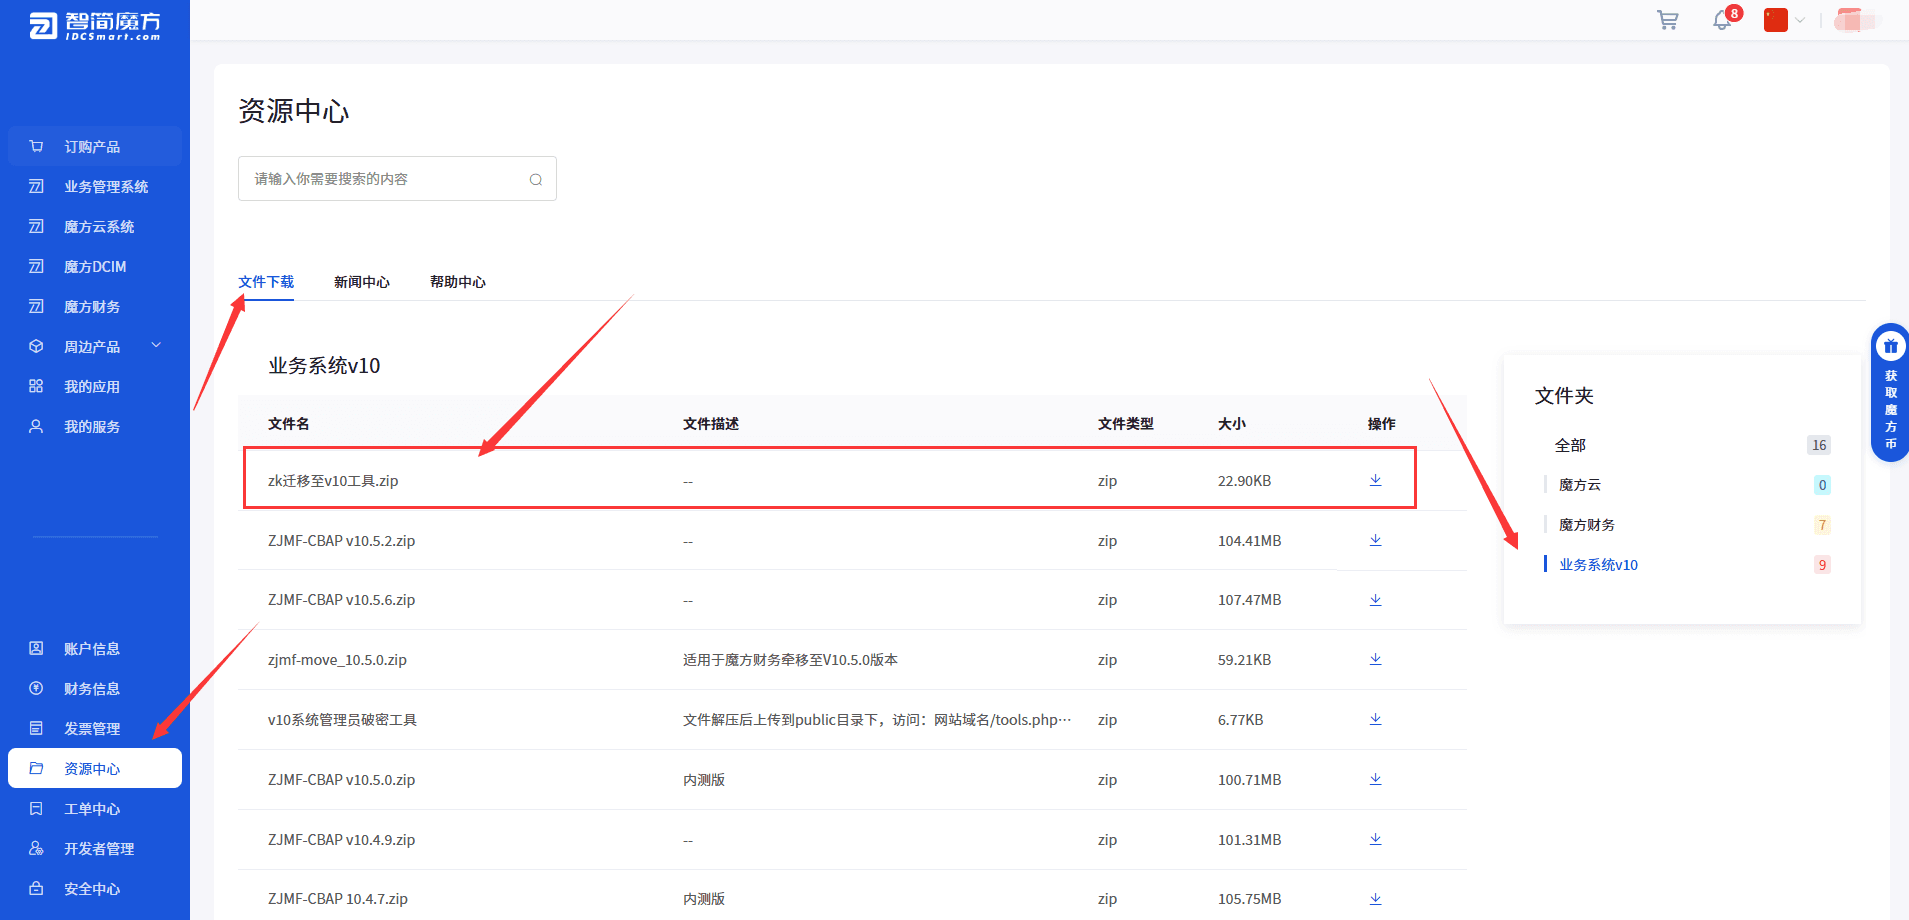Open 财务信息 in the sidebar
The image size is (1909, 920).
pos(95,688)
